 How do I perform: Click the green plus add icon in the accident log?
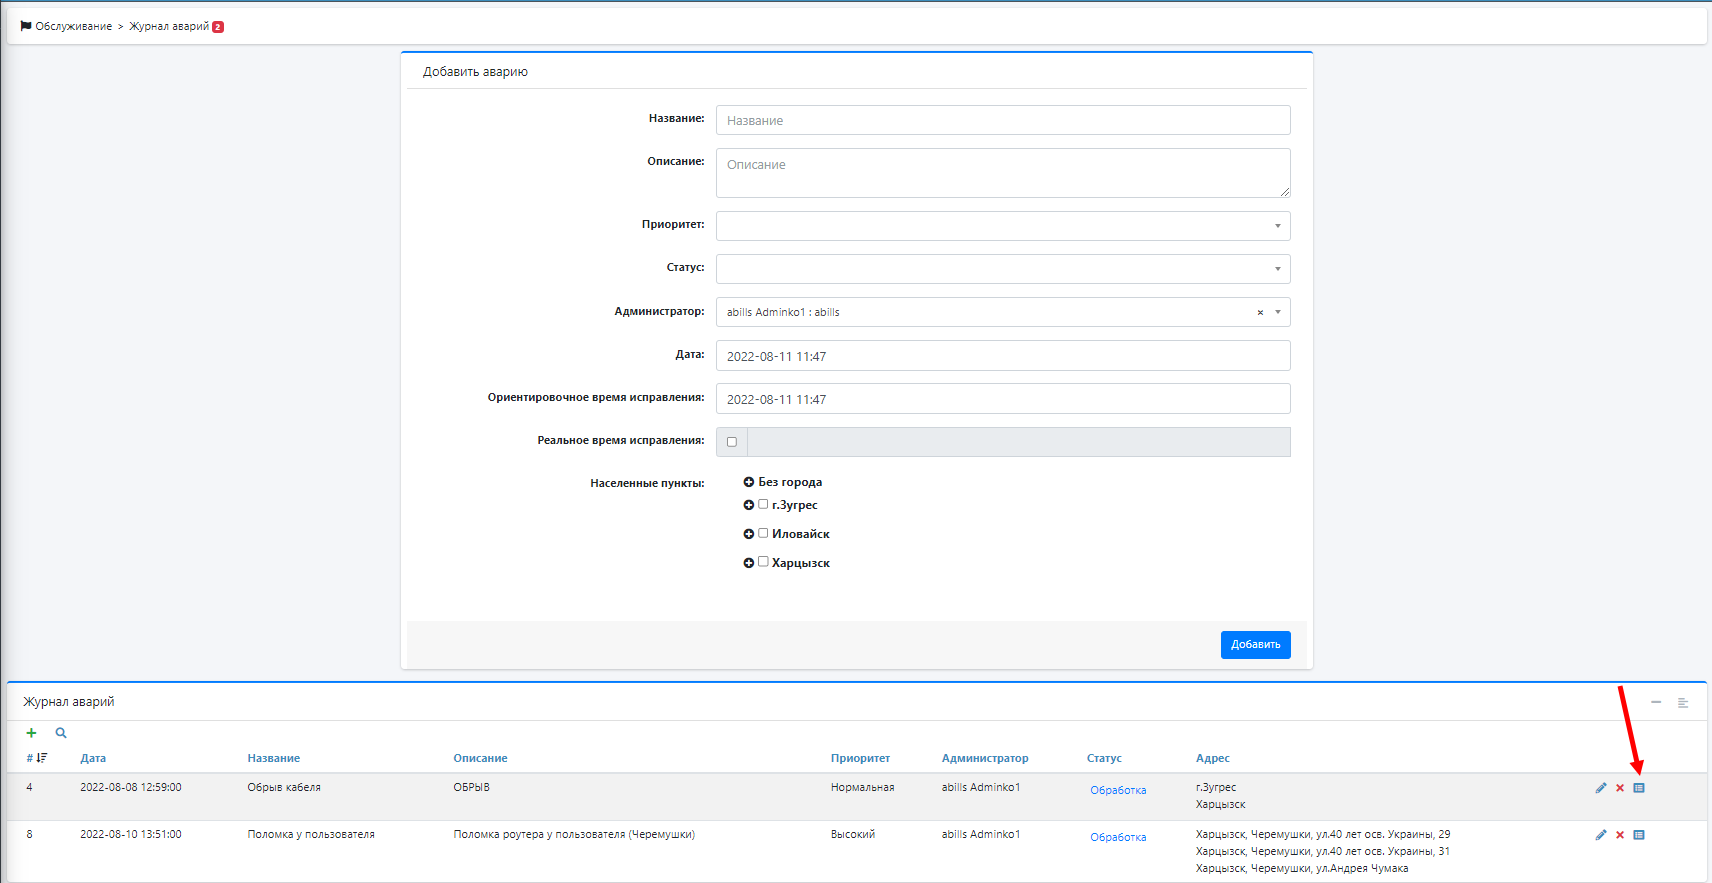pos(31,733)
